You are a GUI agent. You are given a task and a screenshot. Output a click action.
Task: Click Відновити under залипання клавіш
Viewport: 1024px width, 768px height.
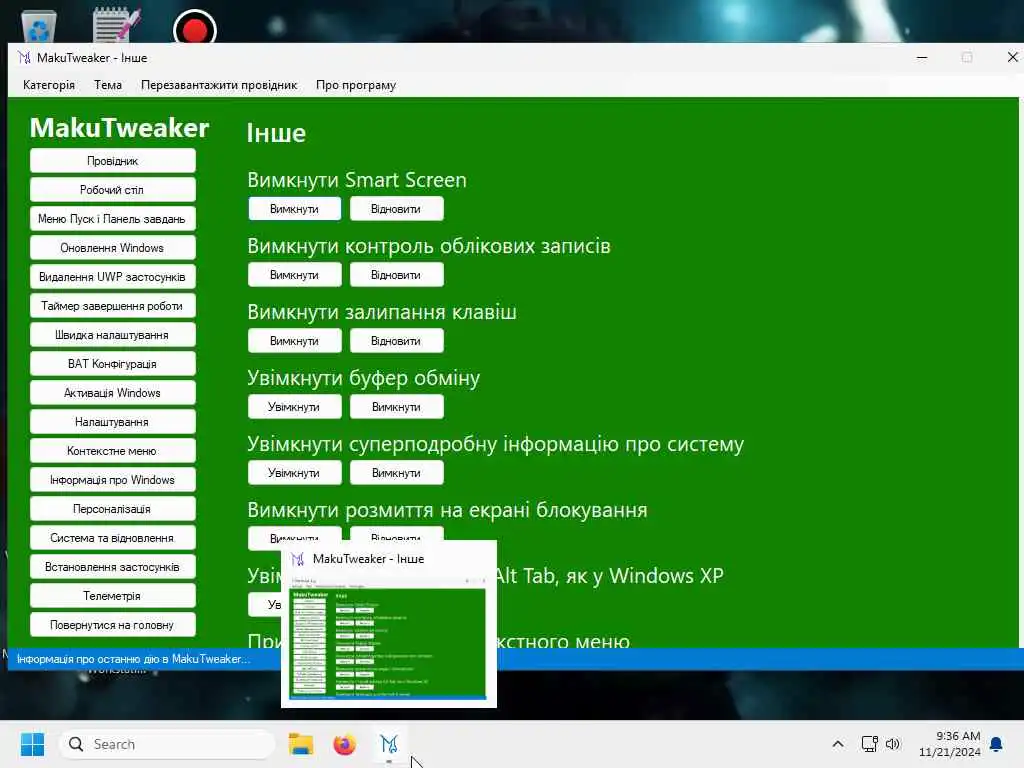click(396, 341)
